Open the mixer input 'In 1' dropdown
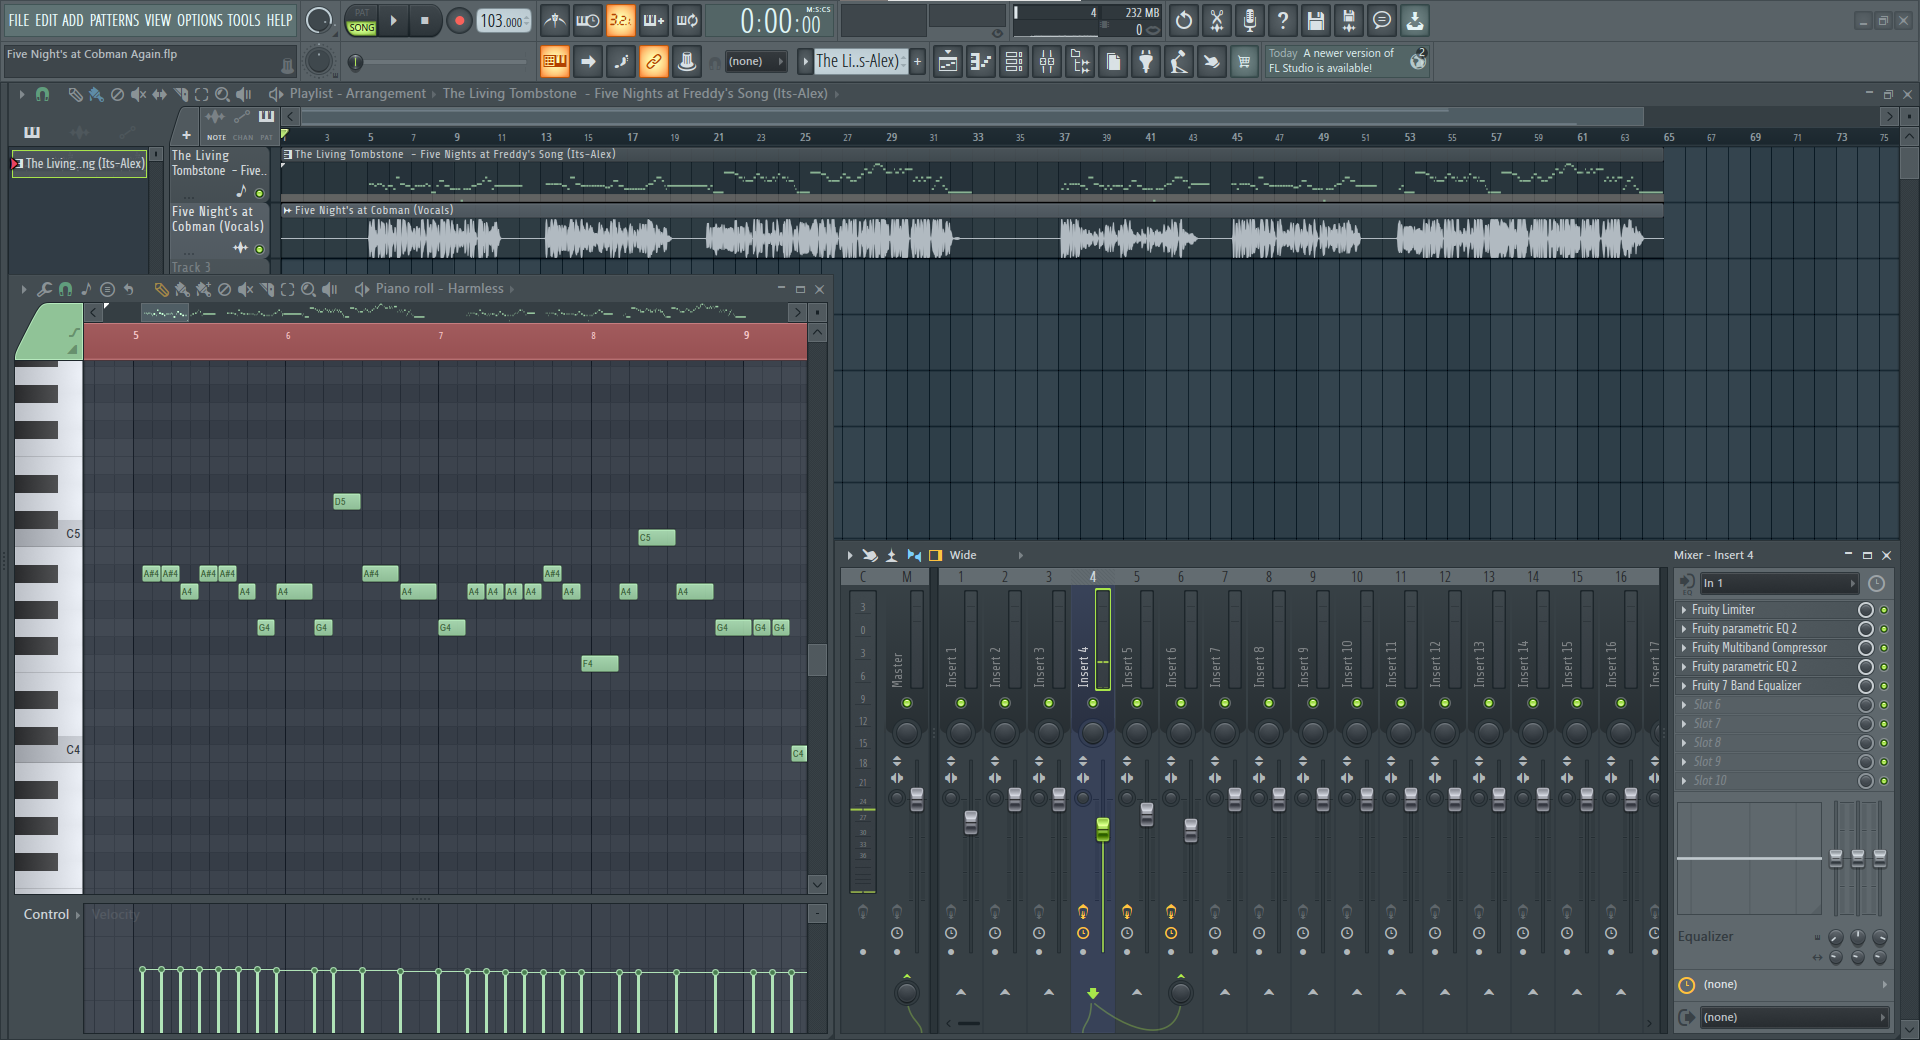Screen dimensions: 1920x1040 [x=1778, y=583]
